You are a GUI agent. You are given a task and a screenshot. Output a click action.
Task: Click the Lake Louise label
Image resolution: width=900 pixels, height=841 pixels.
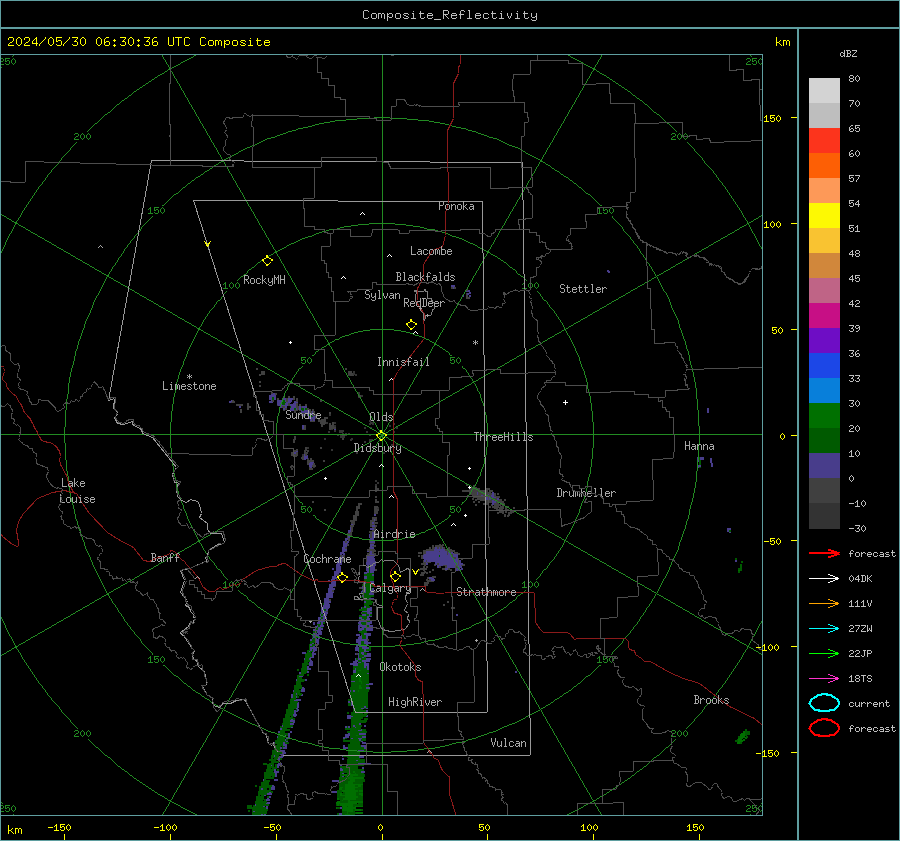(77, 491)
